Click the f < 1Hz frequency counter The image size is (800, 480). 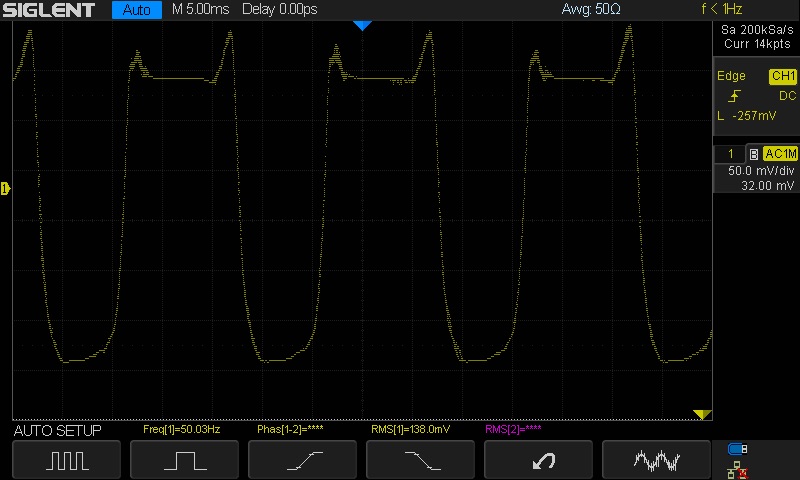click(721, 9)
